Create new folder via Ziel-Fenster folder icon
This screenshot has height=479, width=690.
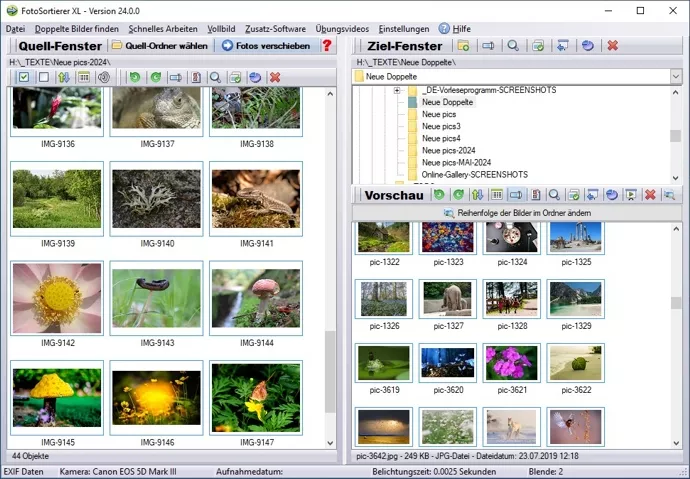[x=463, y=46]
